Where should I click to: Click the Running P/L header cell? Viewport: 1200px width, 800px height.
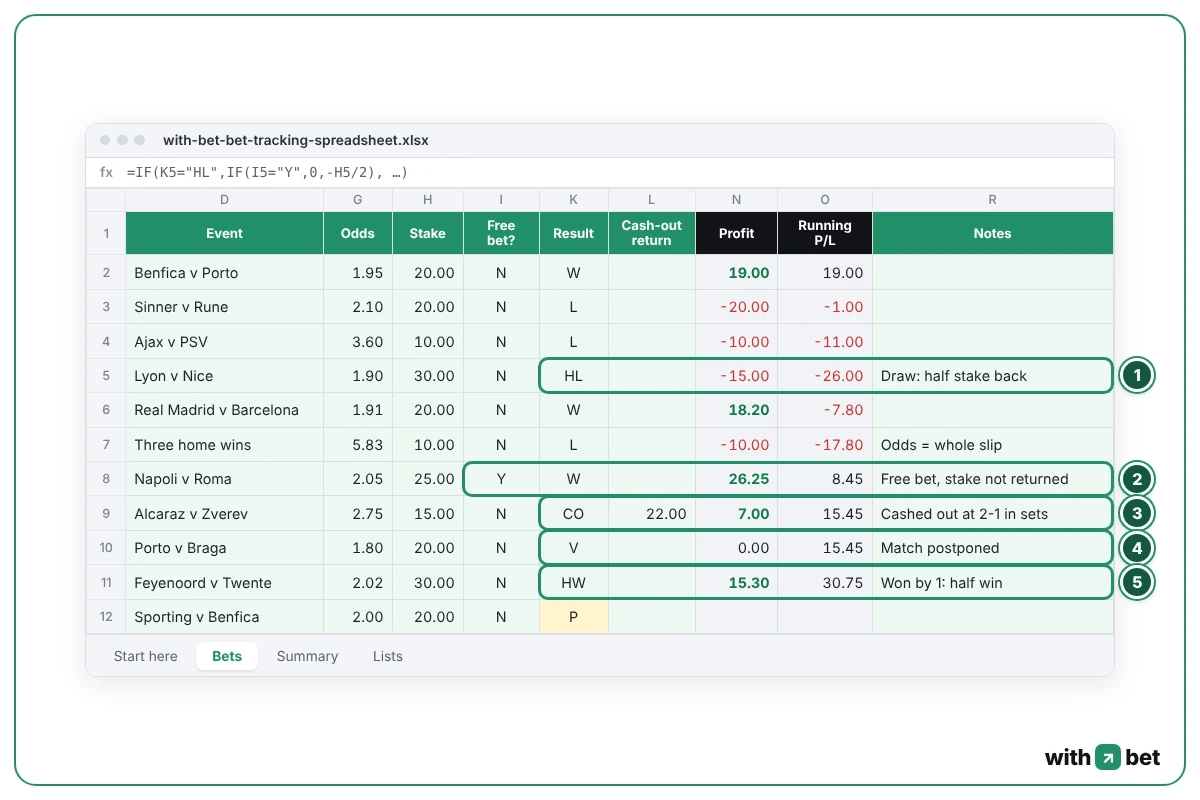coord(825,233)
